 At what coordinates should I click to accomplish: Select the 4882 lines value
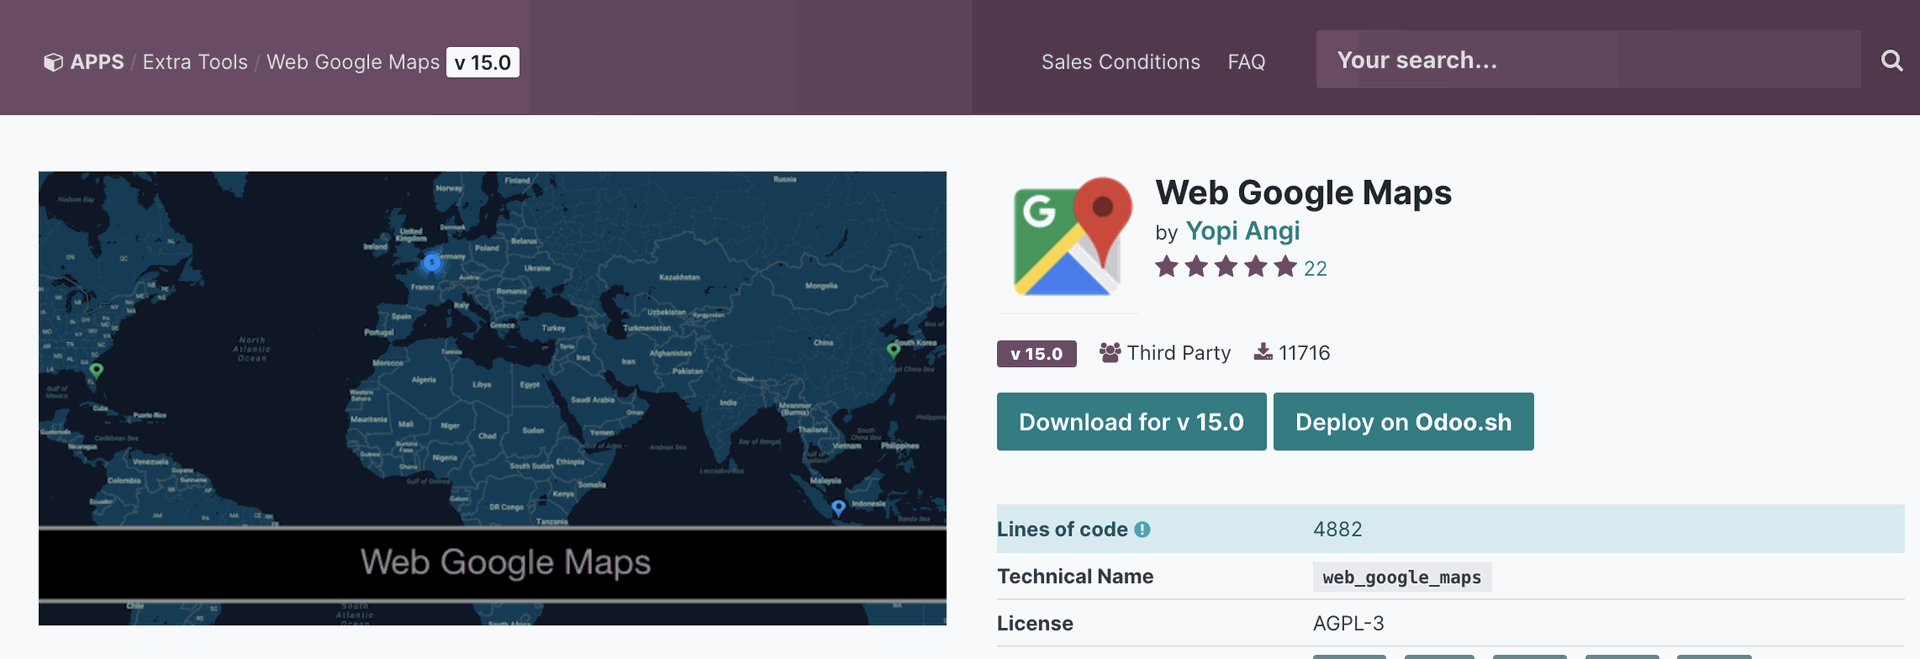[1337, 529]
